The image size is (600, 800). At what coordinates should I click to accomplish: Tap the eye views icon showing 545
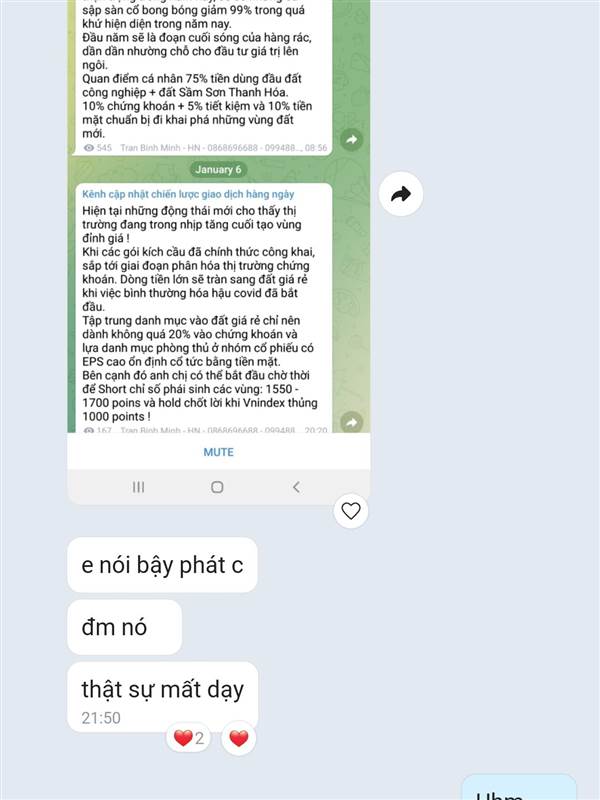[89, 148]
